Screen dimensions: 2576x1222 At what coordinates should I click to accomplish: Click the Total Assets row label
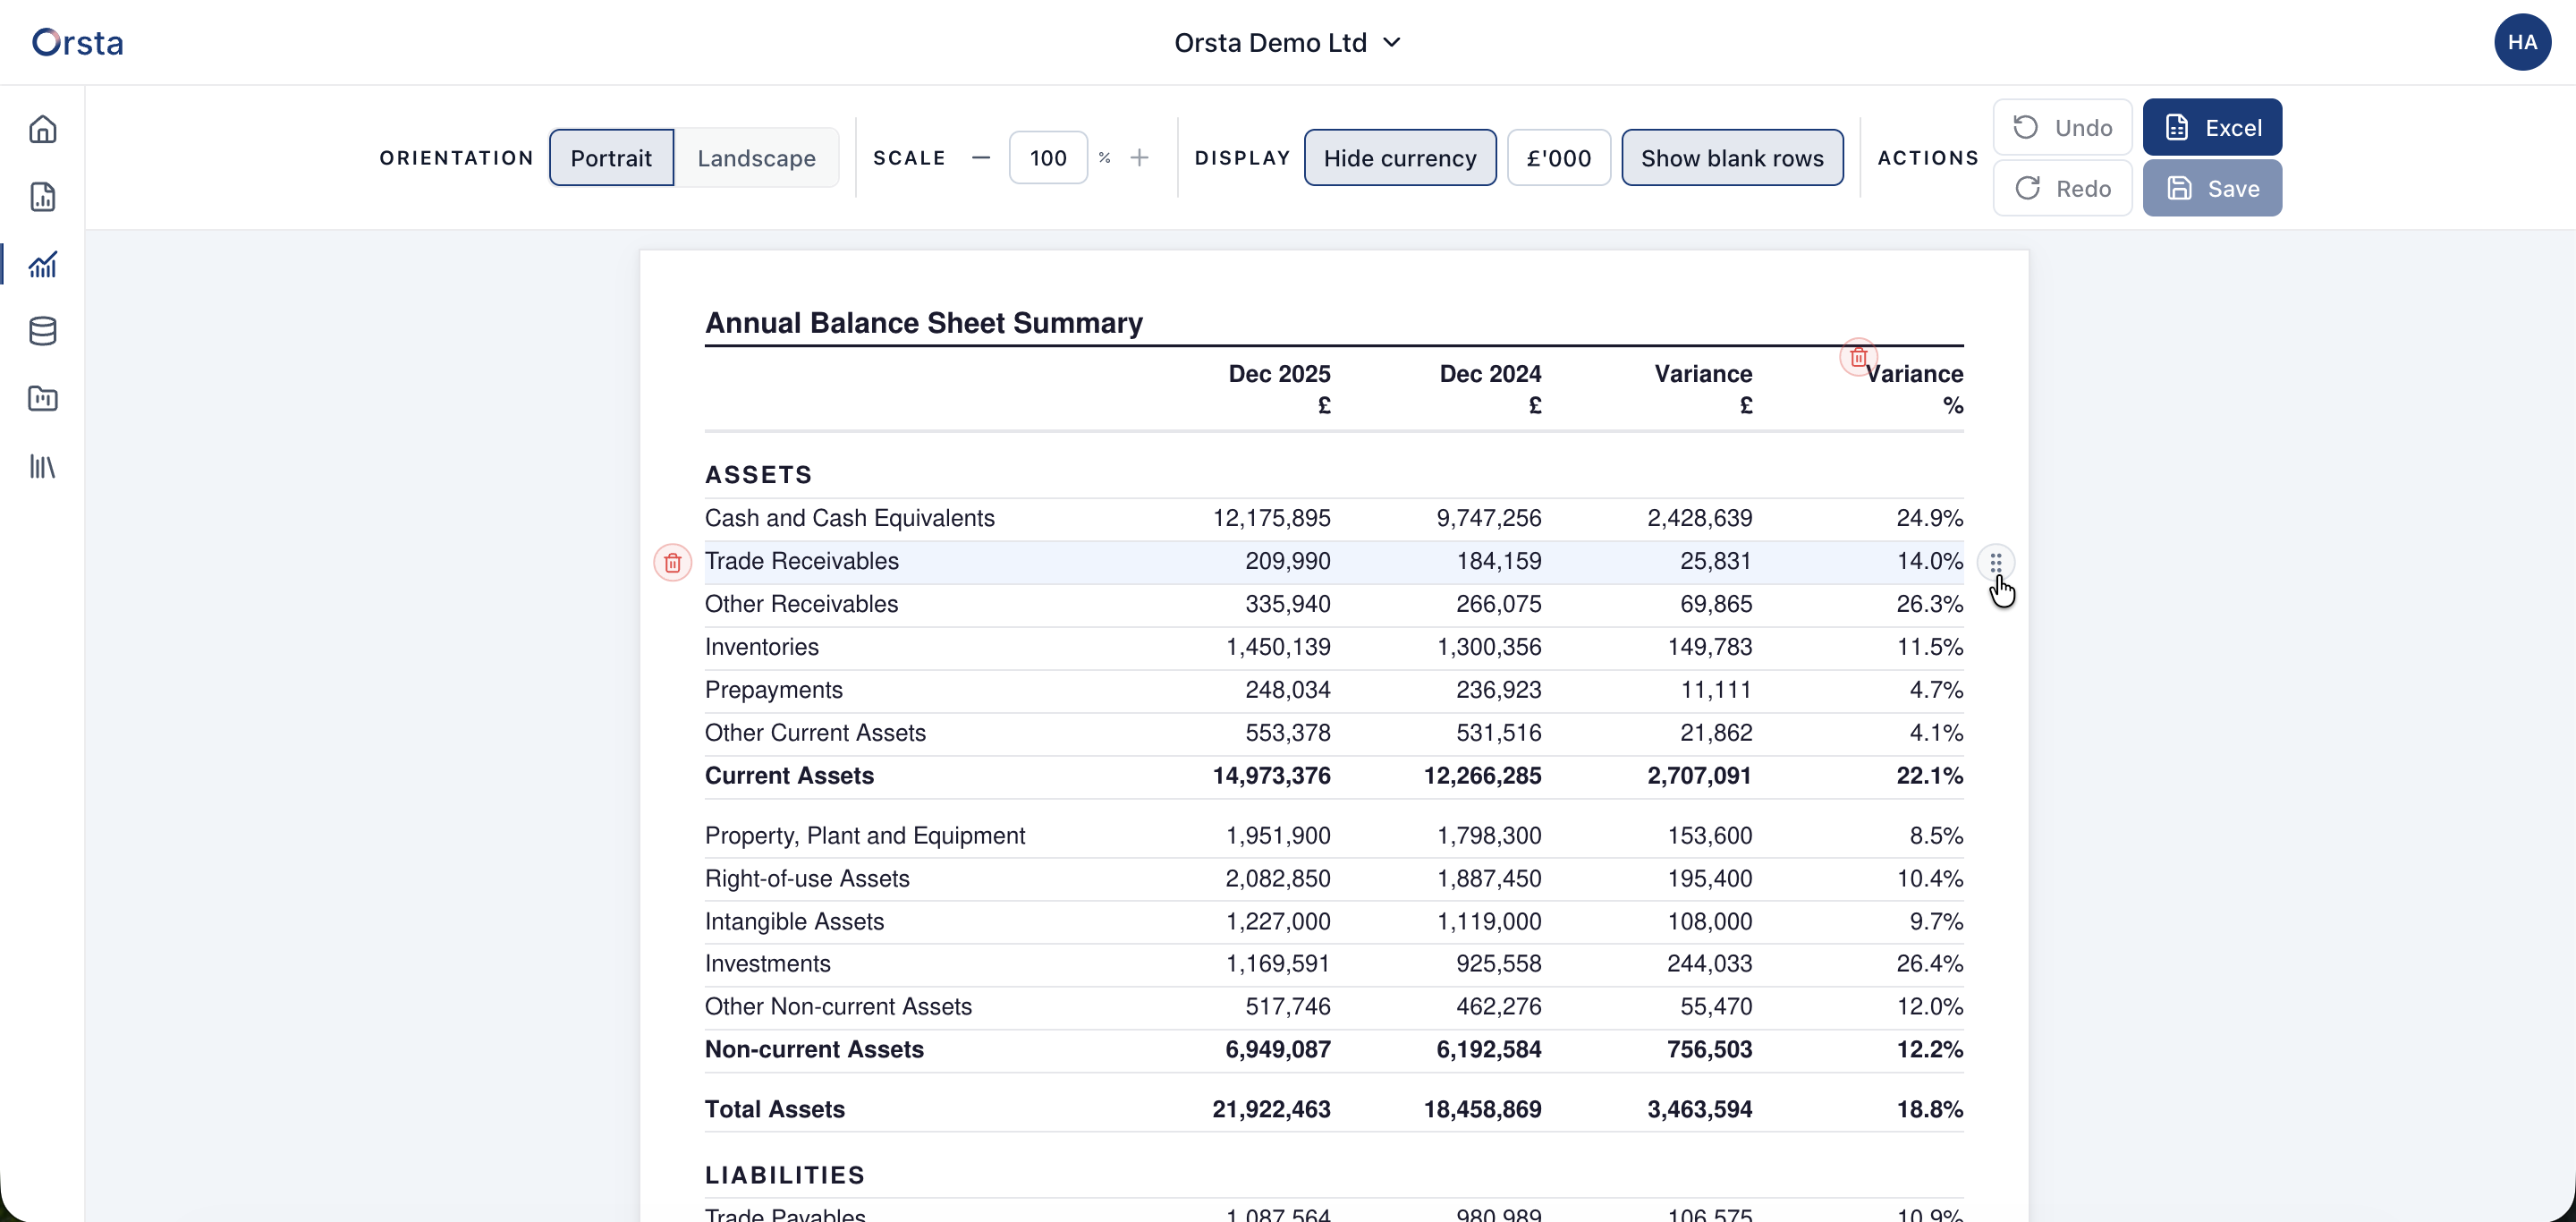tap(774, 1109)
